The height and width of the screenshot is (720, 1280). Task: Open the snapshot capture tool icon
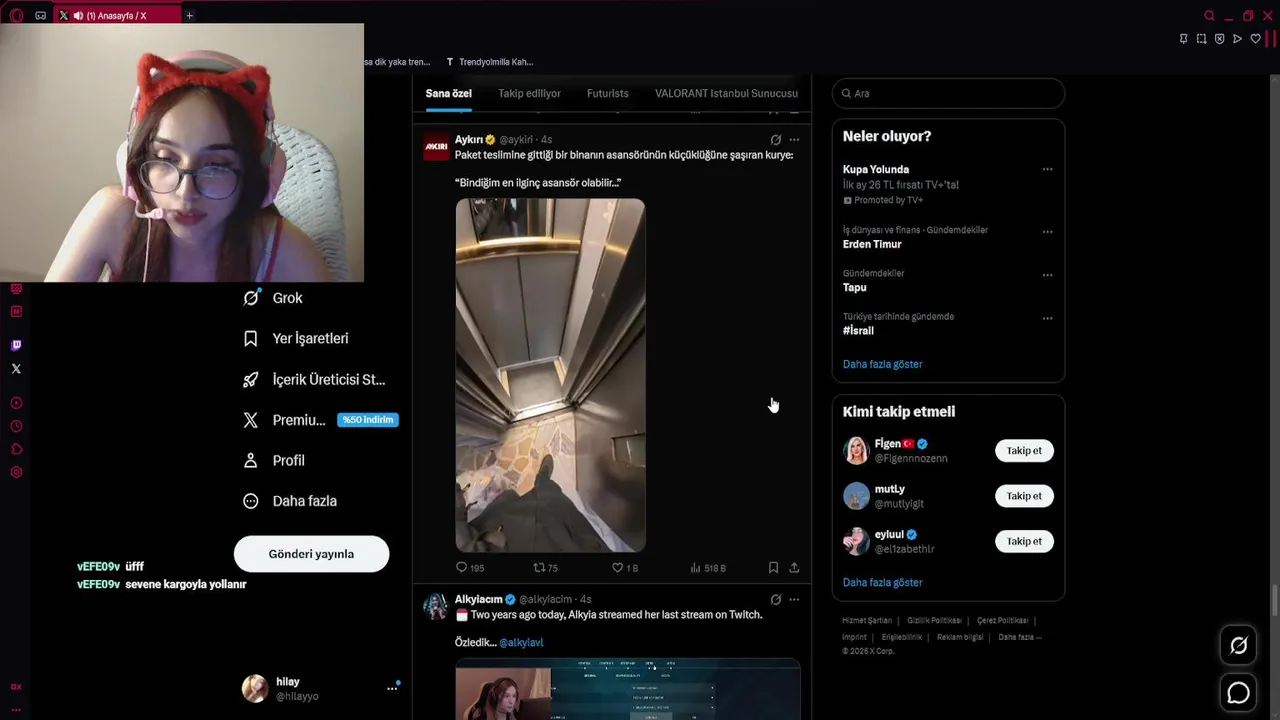(x=1201, y=39)
